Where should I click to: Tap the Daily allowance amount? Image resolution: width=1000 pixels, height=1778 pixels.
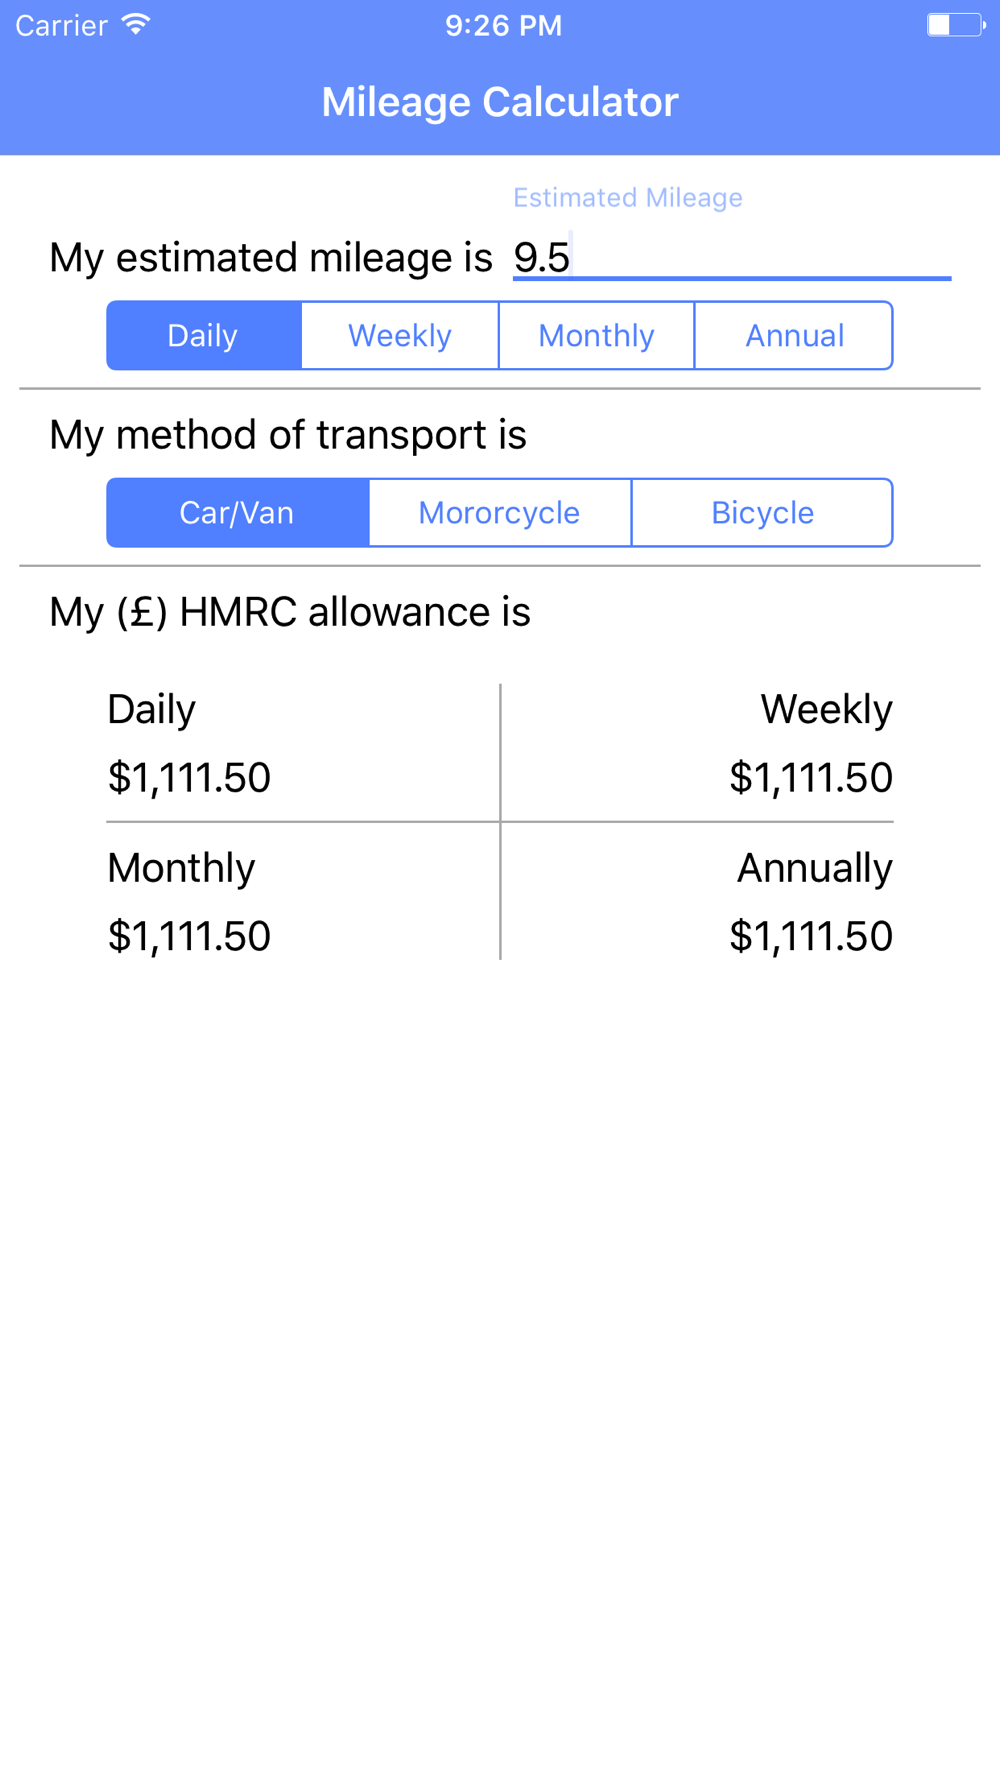point(189,778)
